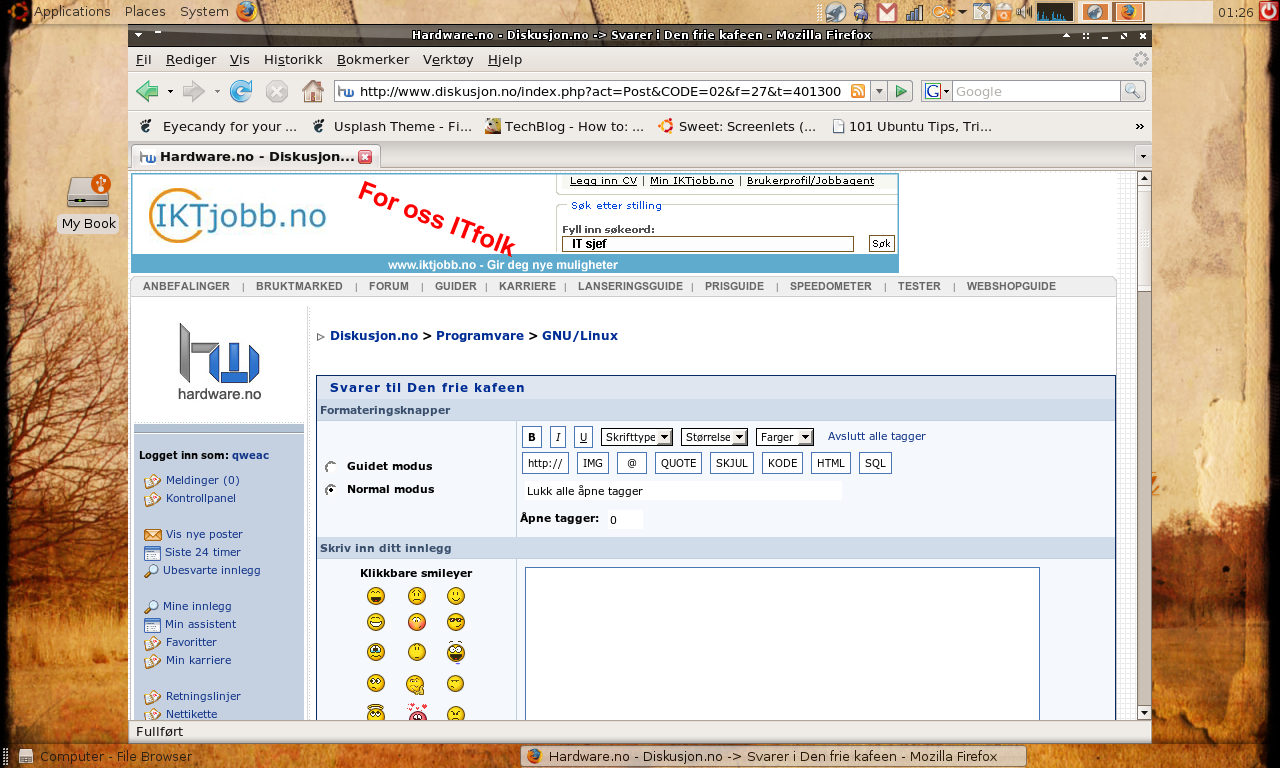This screenshot has width=1280, height=768.
Task: Click the network signal bars icon in panel
Action: [x=914, y=12]
